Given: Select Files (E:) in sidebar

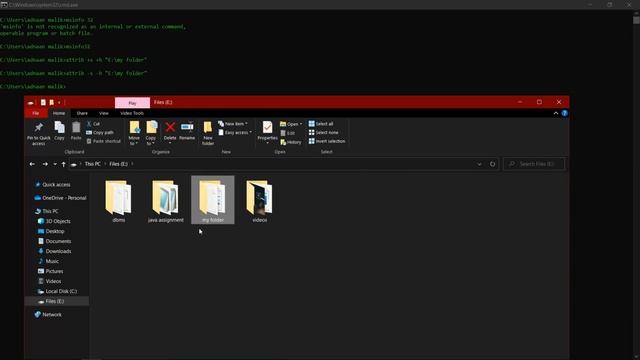Looking at the screenshot, I should tap(57, 301).
